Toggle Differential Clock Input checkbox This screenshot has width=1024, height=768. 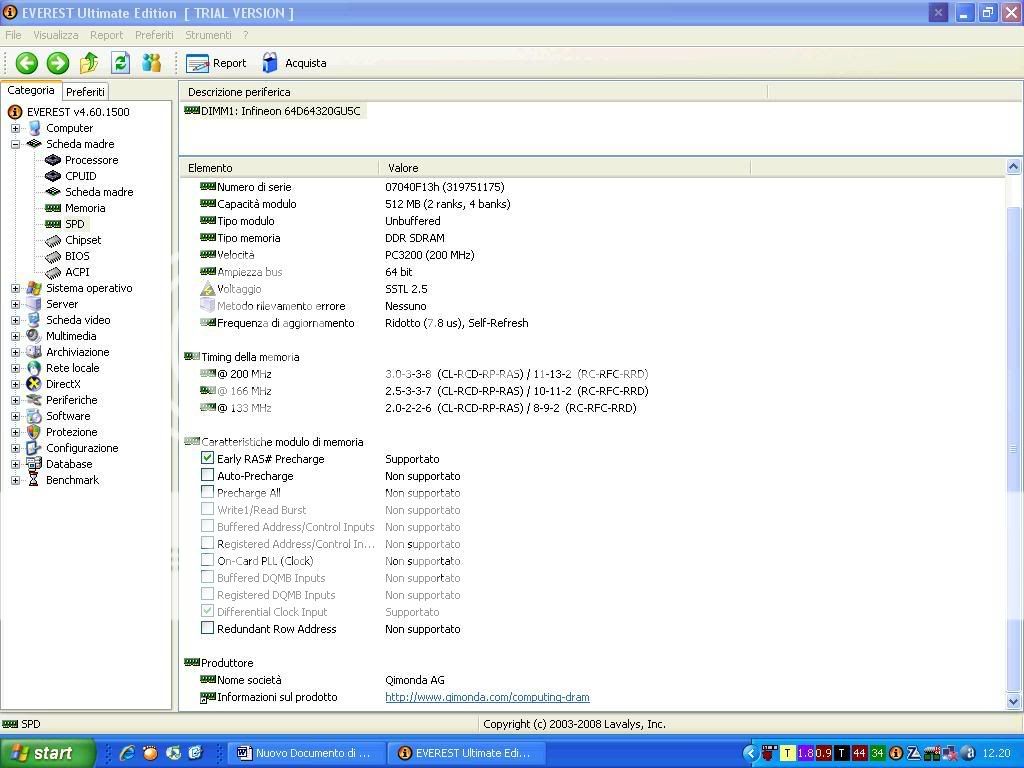point(207,611)
